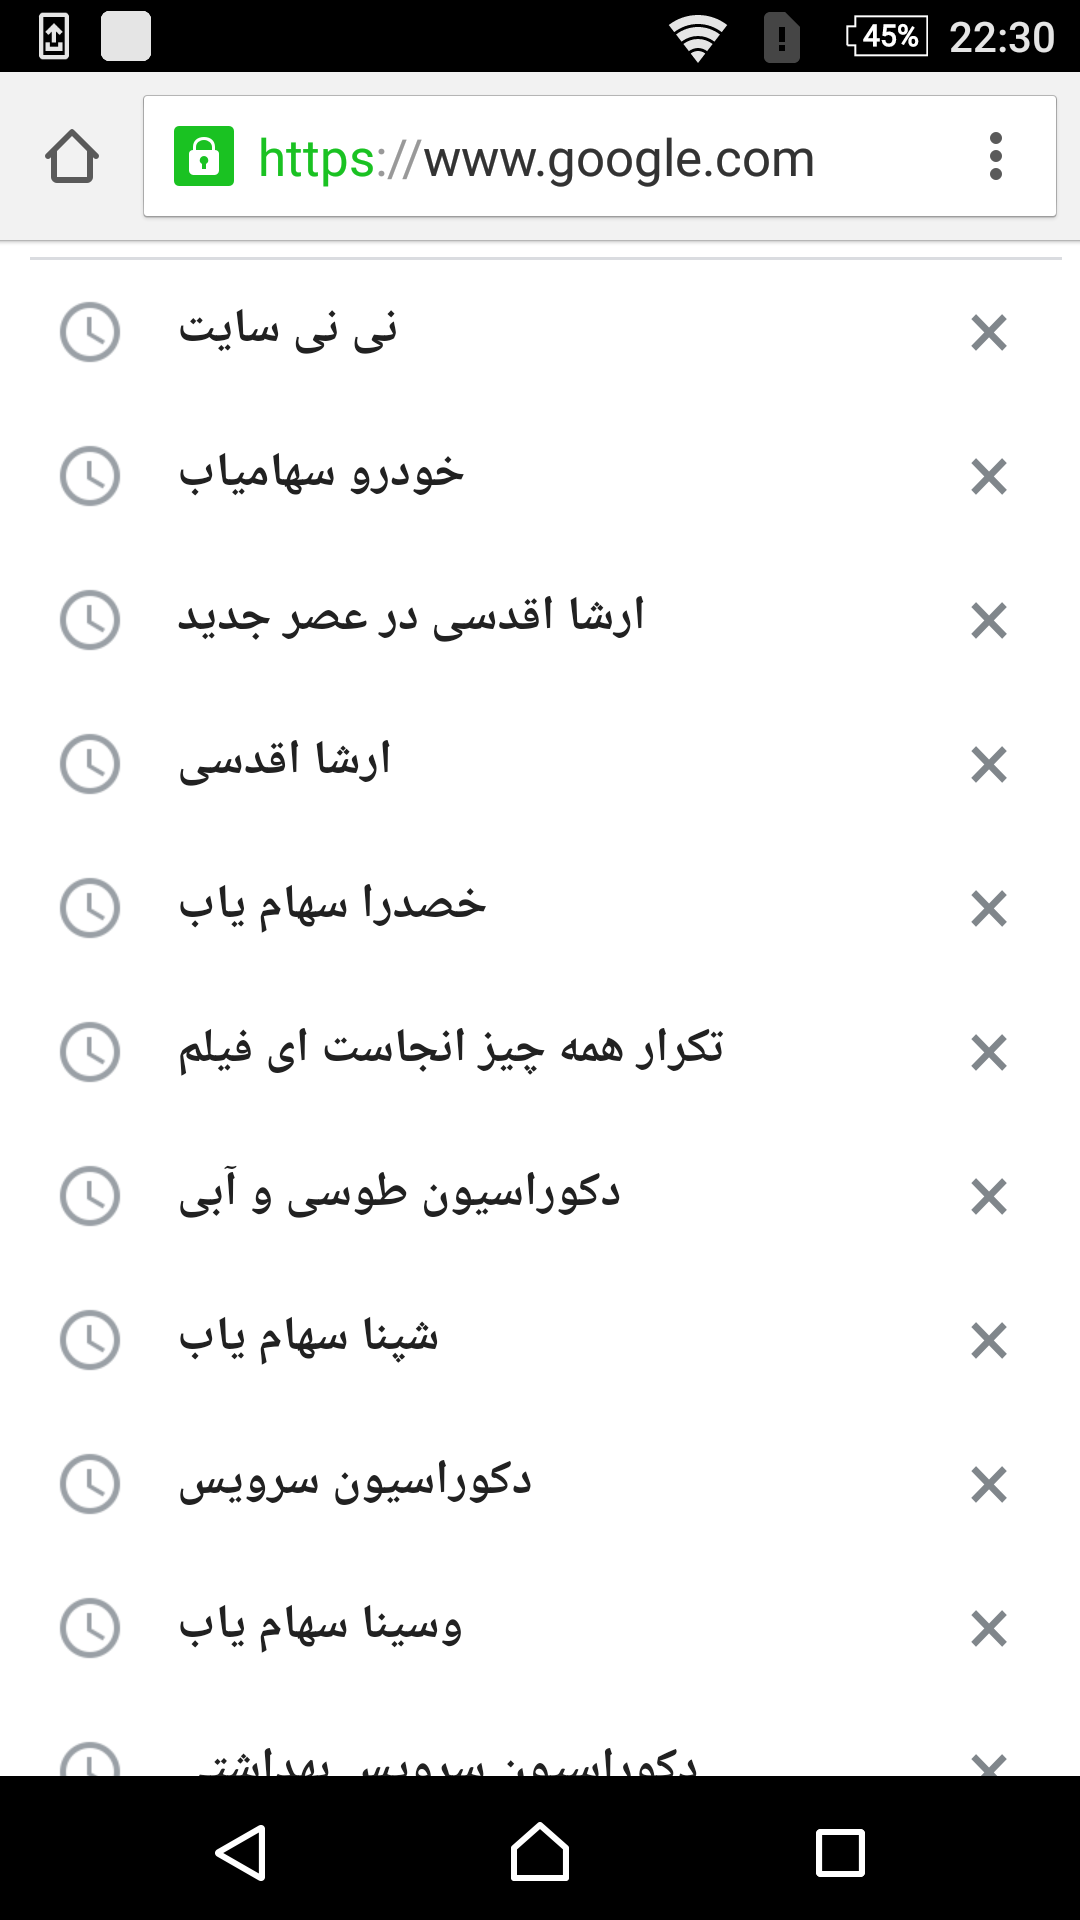
Task: Open the Android recent apps button
Action: coord(840,1852)
